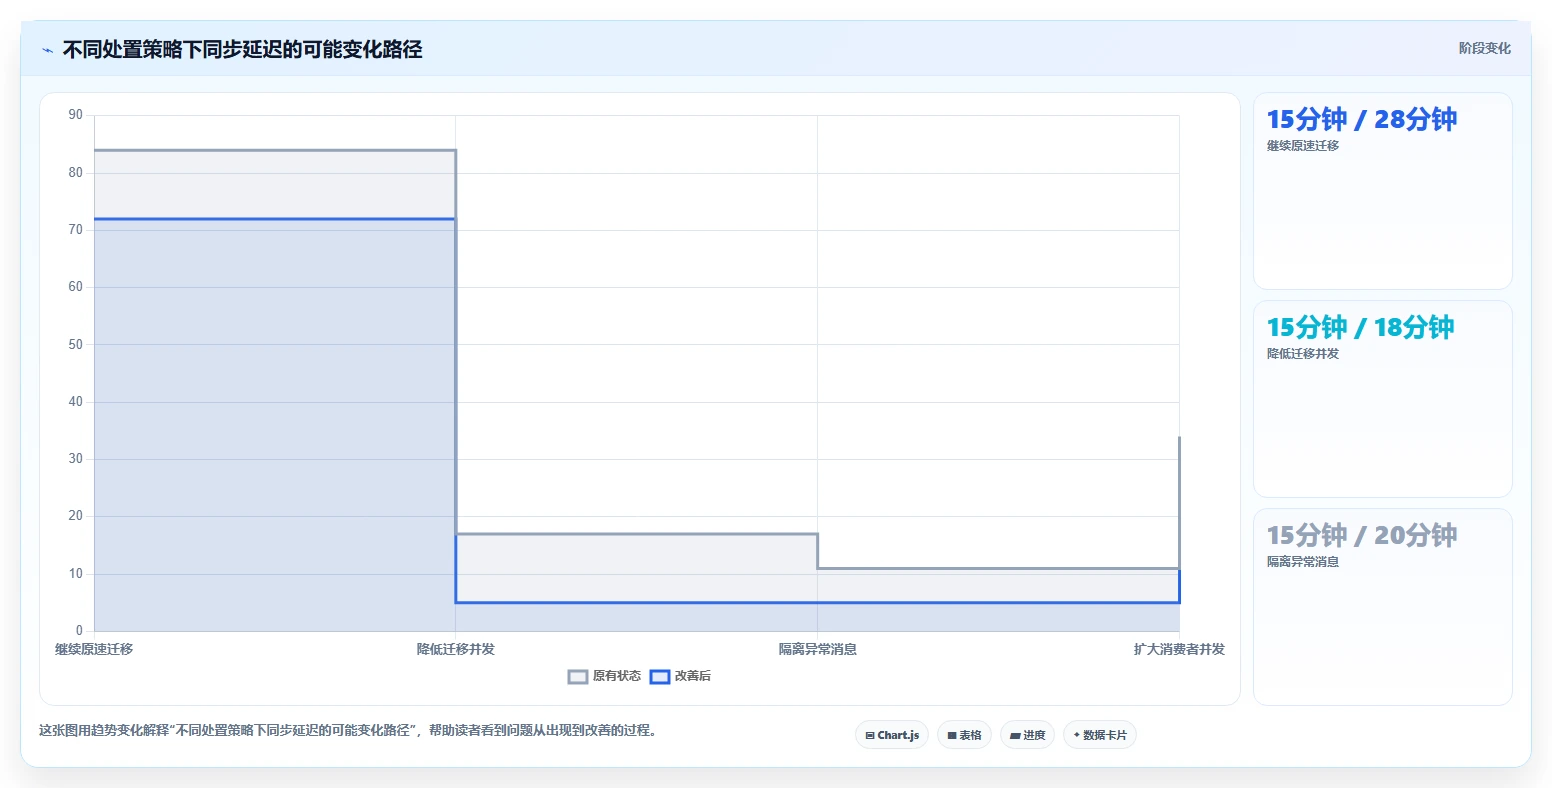This screenshot has width=1552, height=788.
Task: Click the 阶段变化 label in header
Action: tap(1484, 48)
